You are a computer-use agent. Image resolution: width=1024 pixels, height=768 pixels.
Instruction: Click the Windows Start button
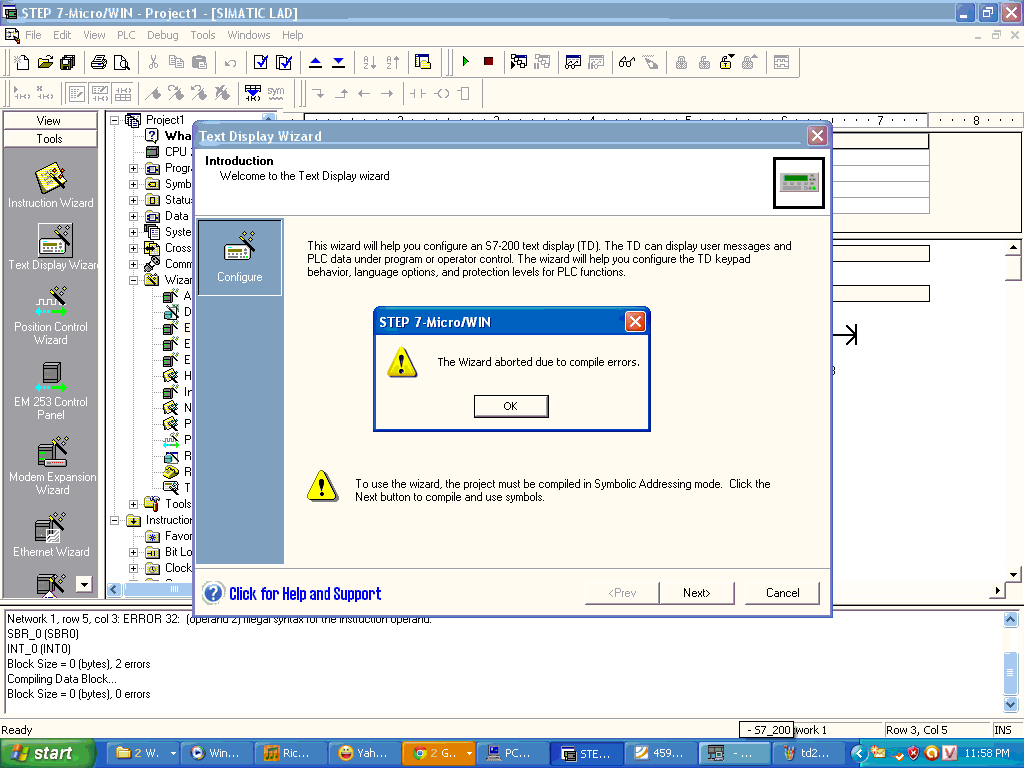pyautogui.click(x=47, y=754)
